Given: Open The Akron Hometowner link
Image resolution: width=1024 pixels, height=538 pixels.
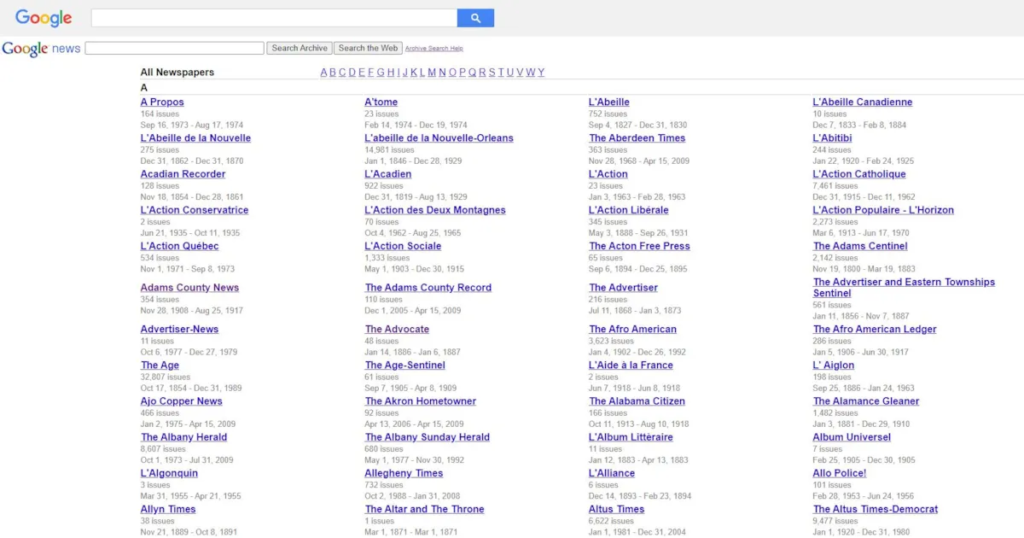Looking at the screenshot, I should point(420,401).
